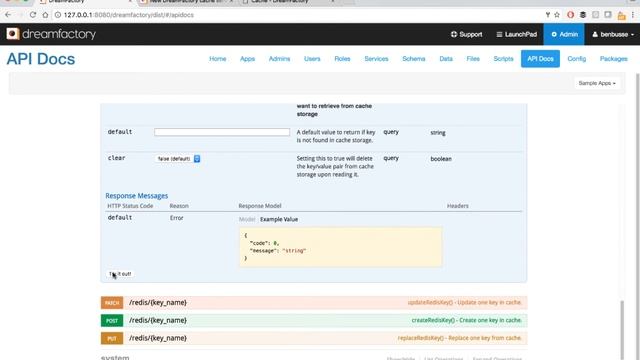This screenshot has width=640, height=360.
Task: Click the page vertical scrollbar
Action: [x=622, y=330]
